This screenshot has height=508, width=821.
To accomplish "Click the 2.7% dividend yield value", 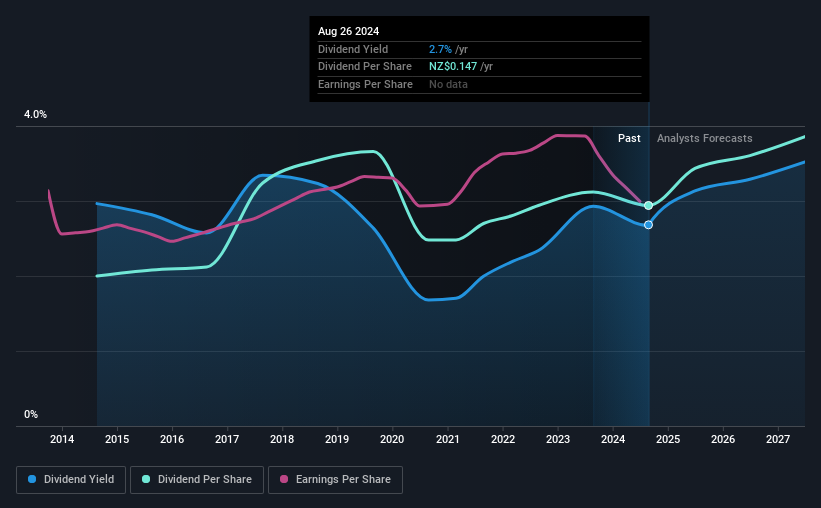I will pyautogui.click(x=440, y=49).
